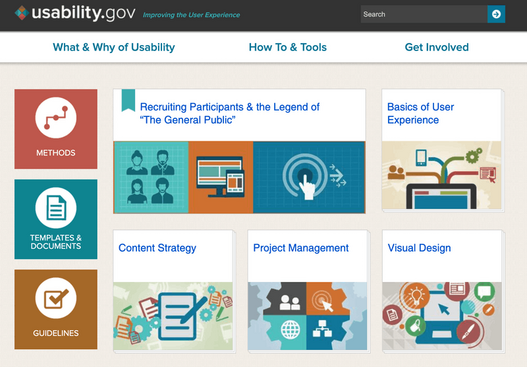
Task: Click the TEMPLATES & DOCUMENTS label
Action: [x=56, y=242]
